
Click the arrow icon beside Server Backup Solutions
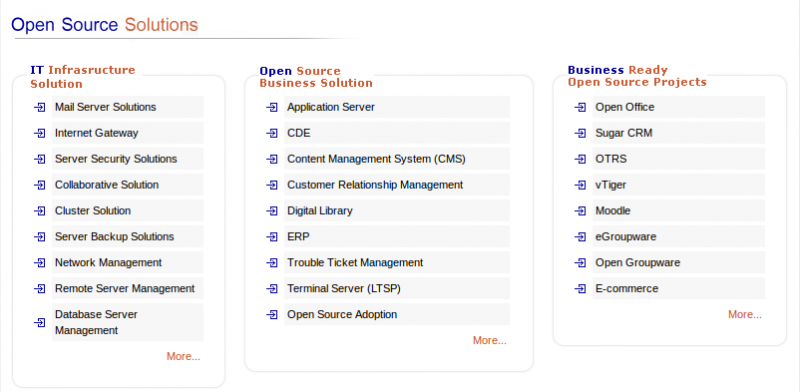(40, 237)
